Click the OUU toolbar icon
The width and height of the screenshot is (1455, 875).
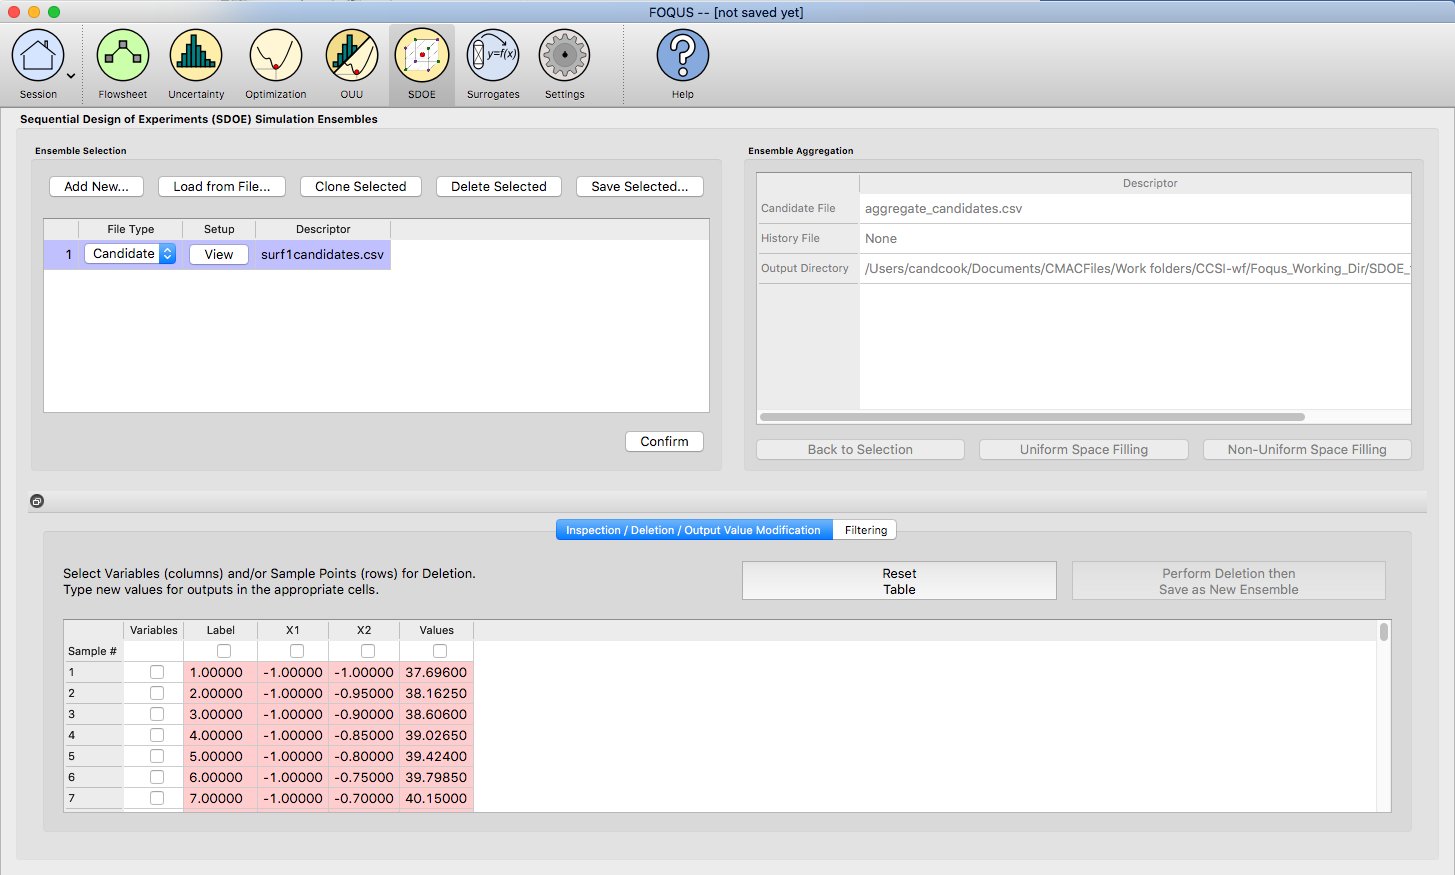352,56
